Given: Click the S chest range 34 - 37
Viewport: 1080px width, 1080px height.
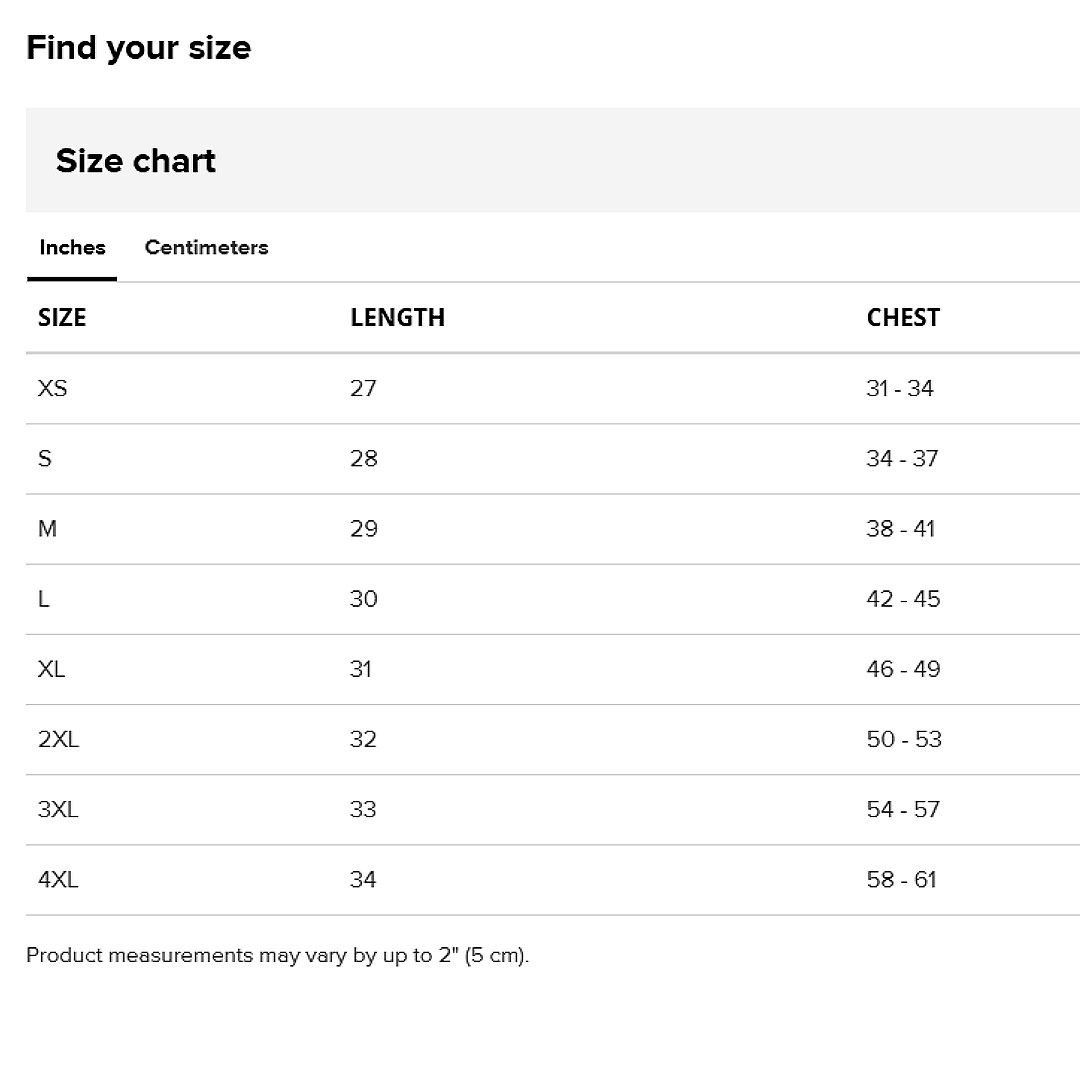Looking at the screenshot, I should click(902, 459).
